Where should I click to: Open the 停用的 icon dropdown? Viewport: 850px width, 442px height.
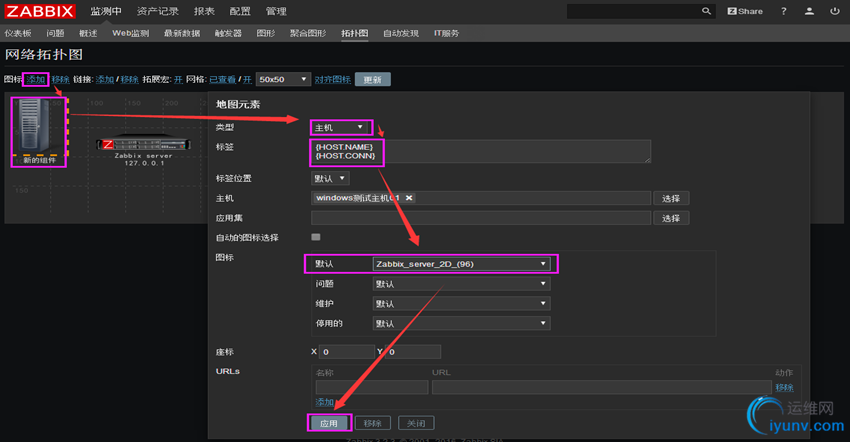[x=461, y=323]
